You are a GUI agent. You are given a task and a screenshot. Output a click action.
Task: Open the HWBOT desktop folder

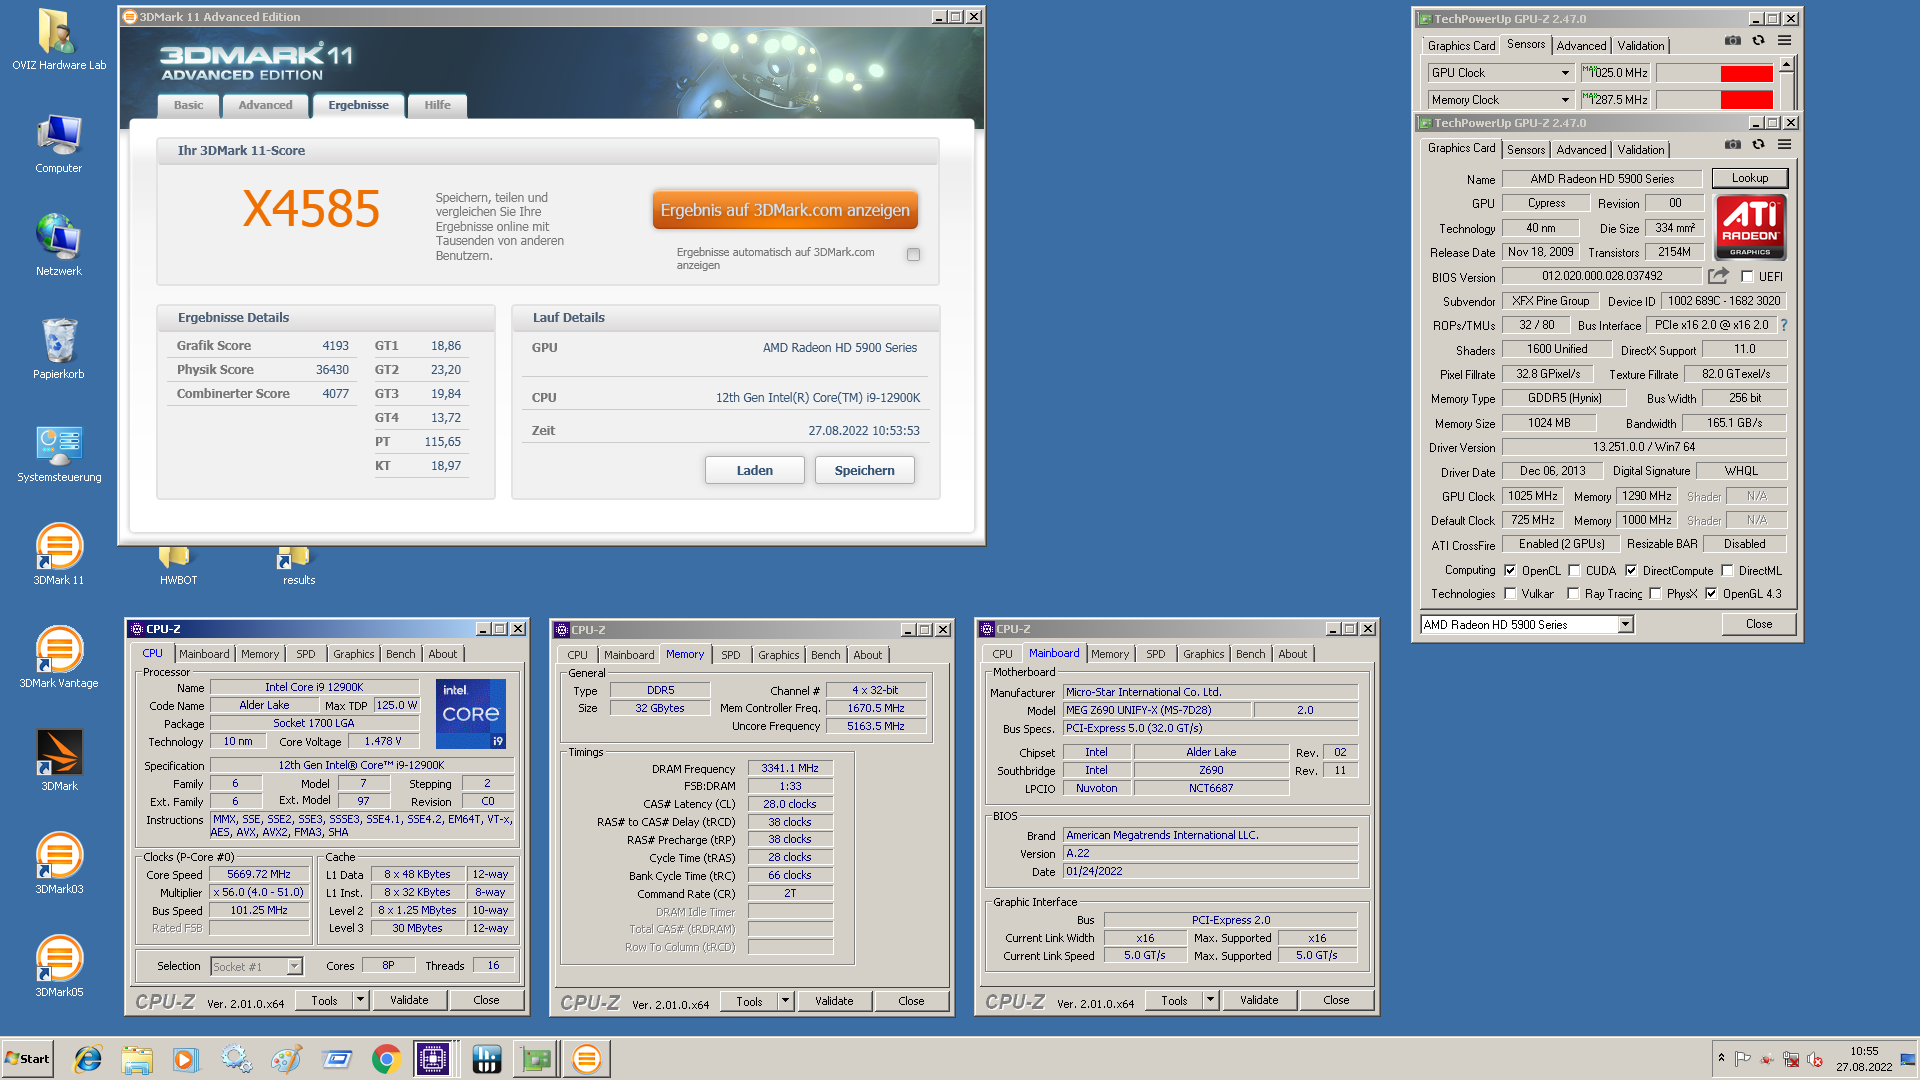(178, 566)
